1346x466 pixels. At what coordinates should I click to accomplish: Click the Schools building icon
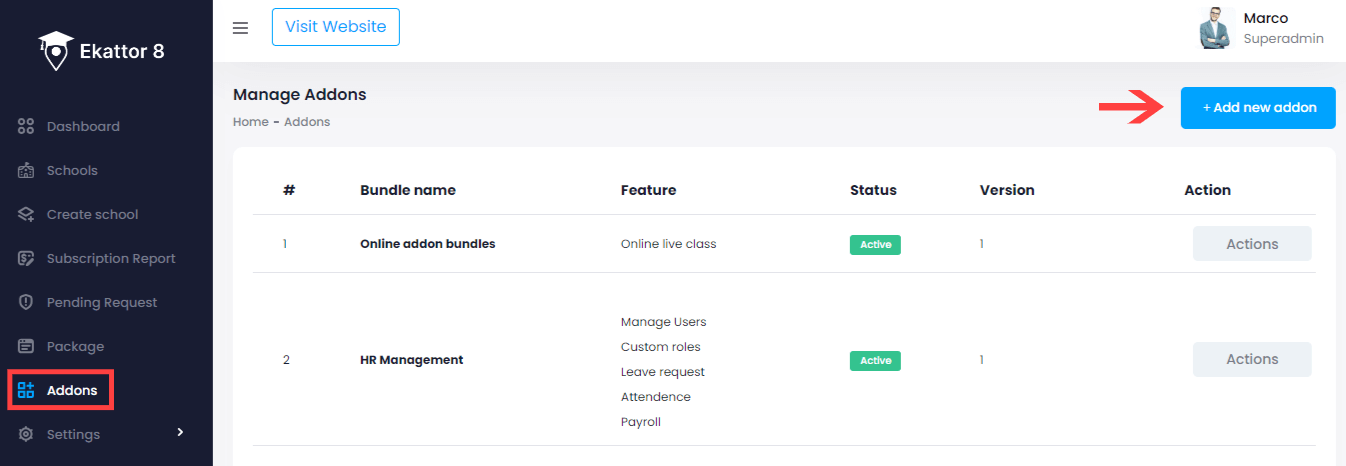[x=27, y=171]
